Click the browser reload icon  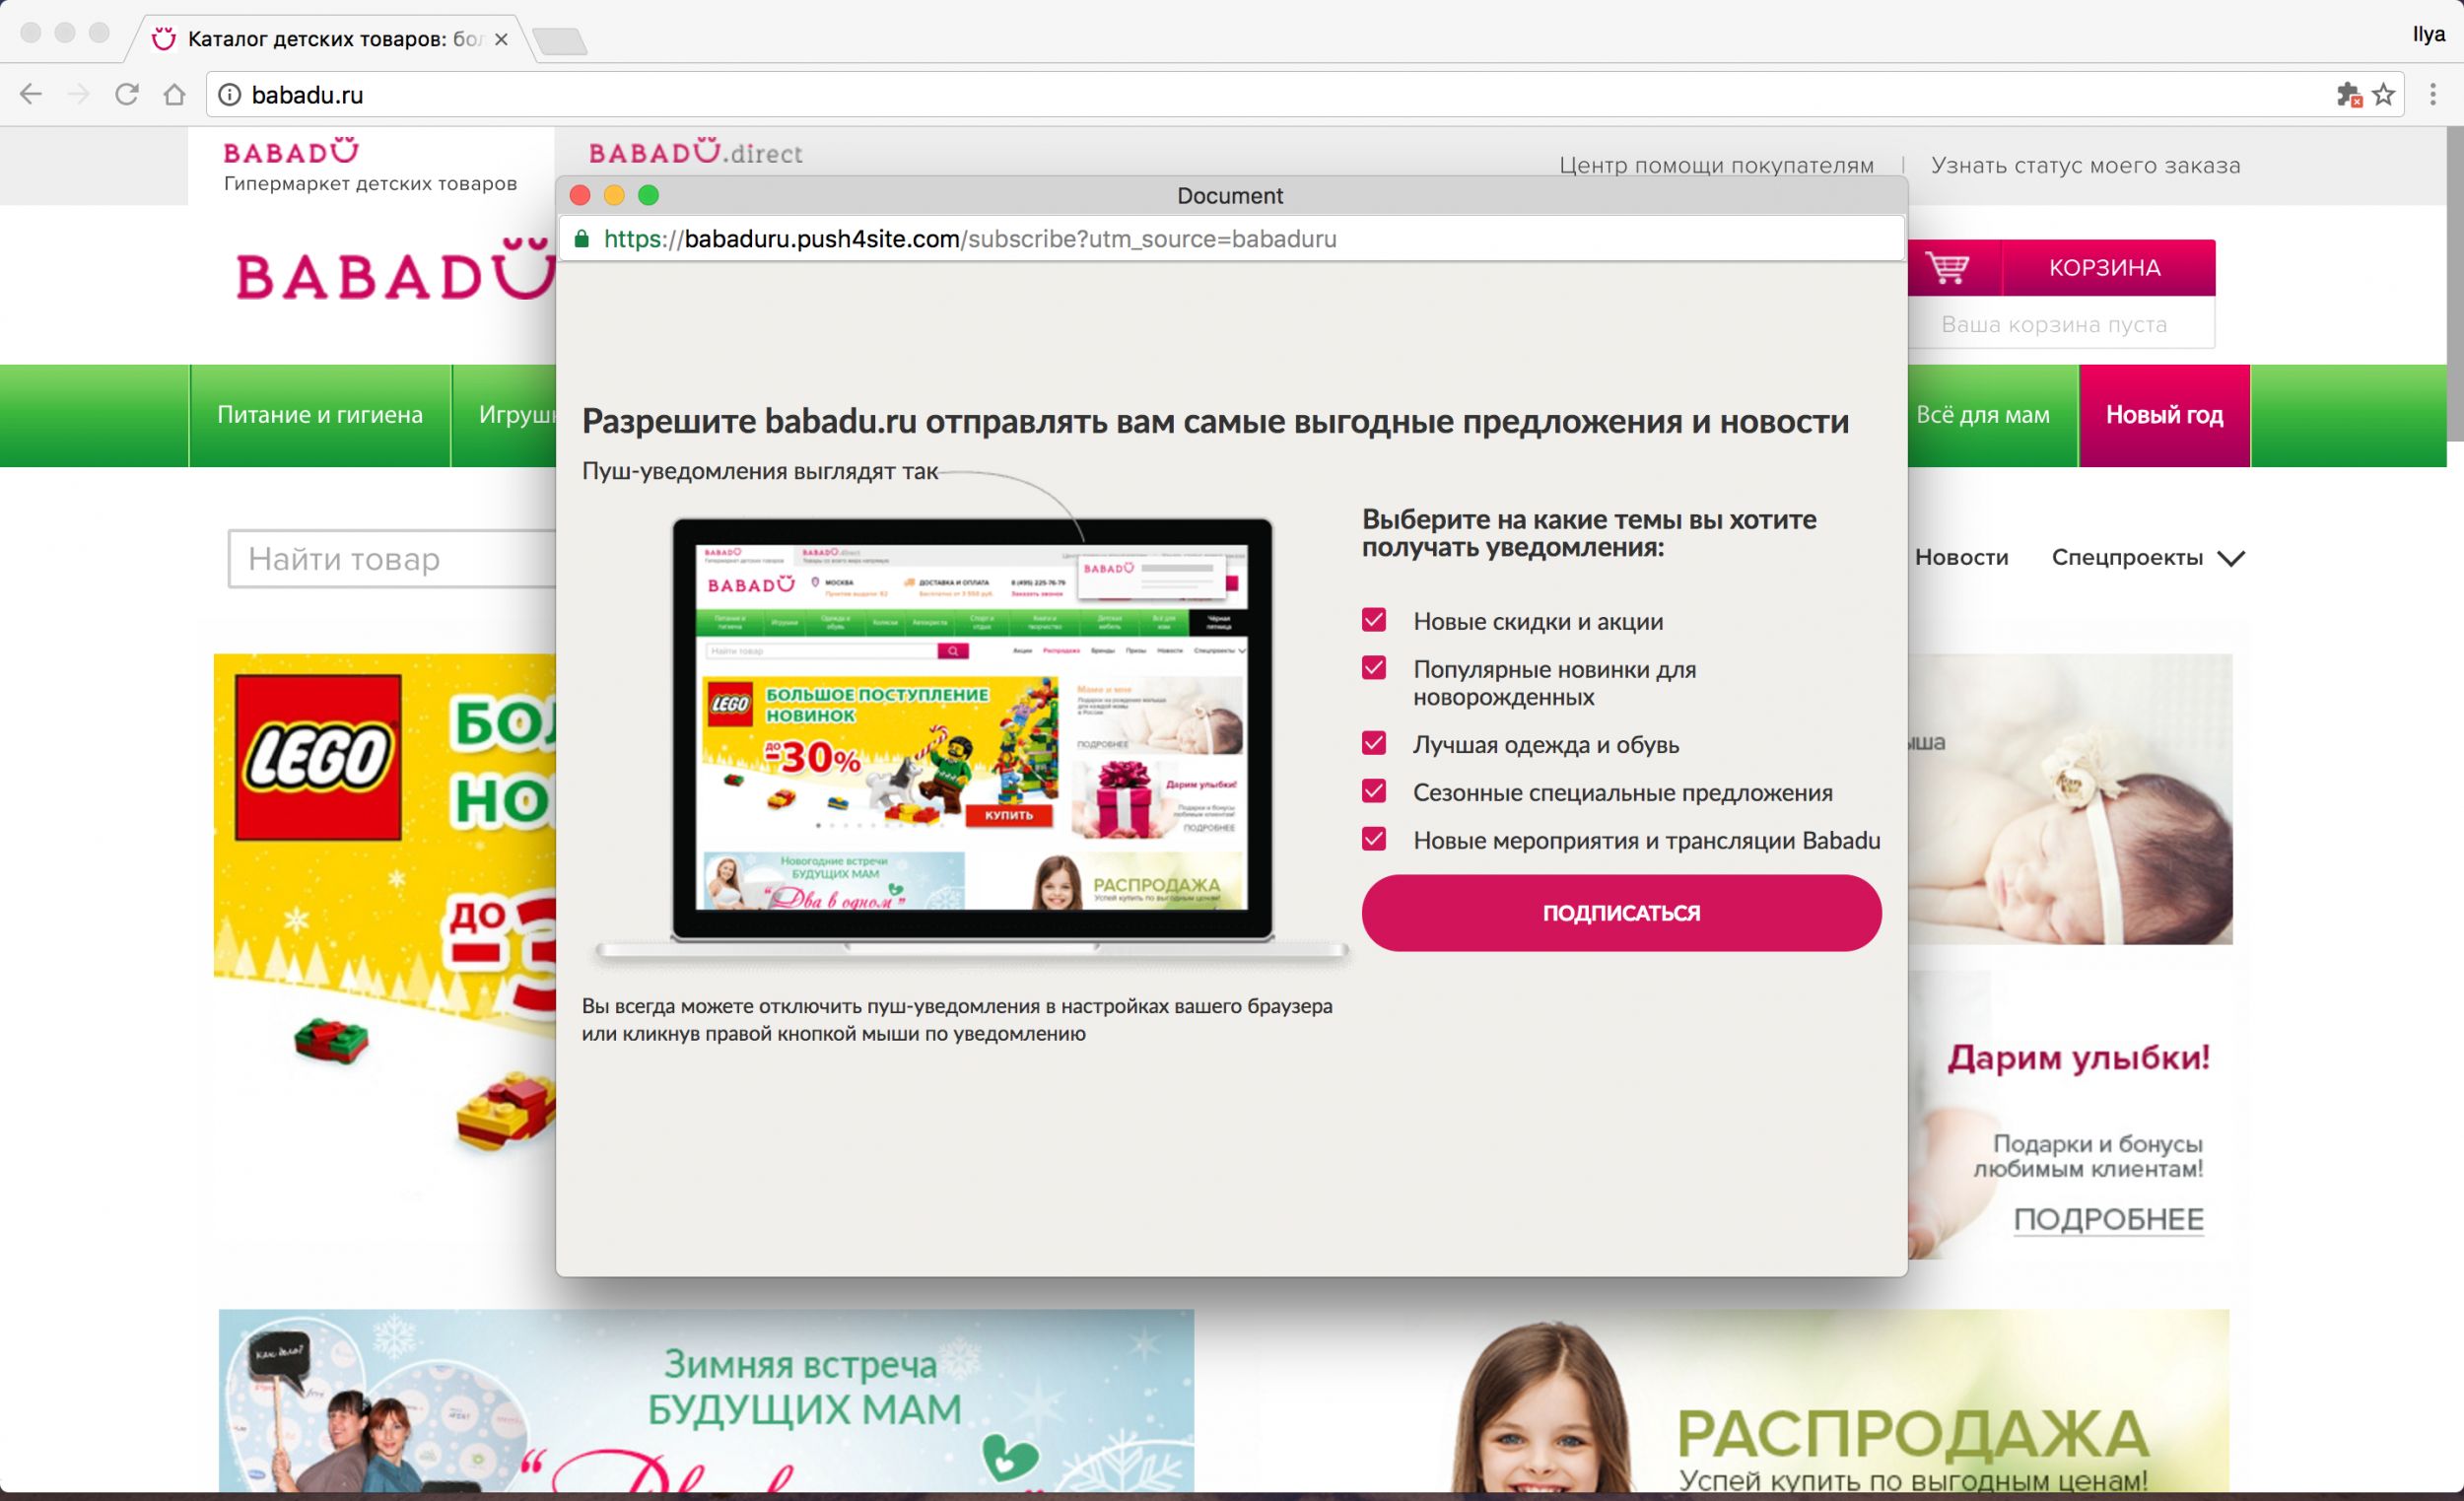(127, 94)
